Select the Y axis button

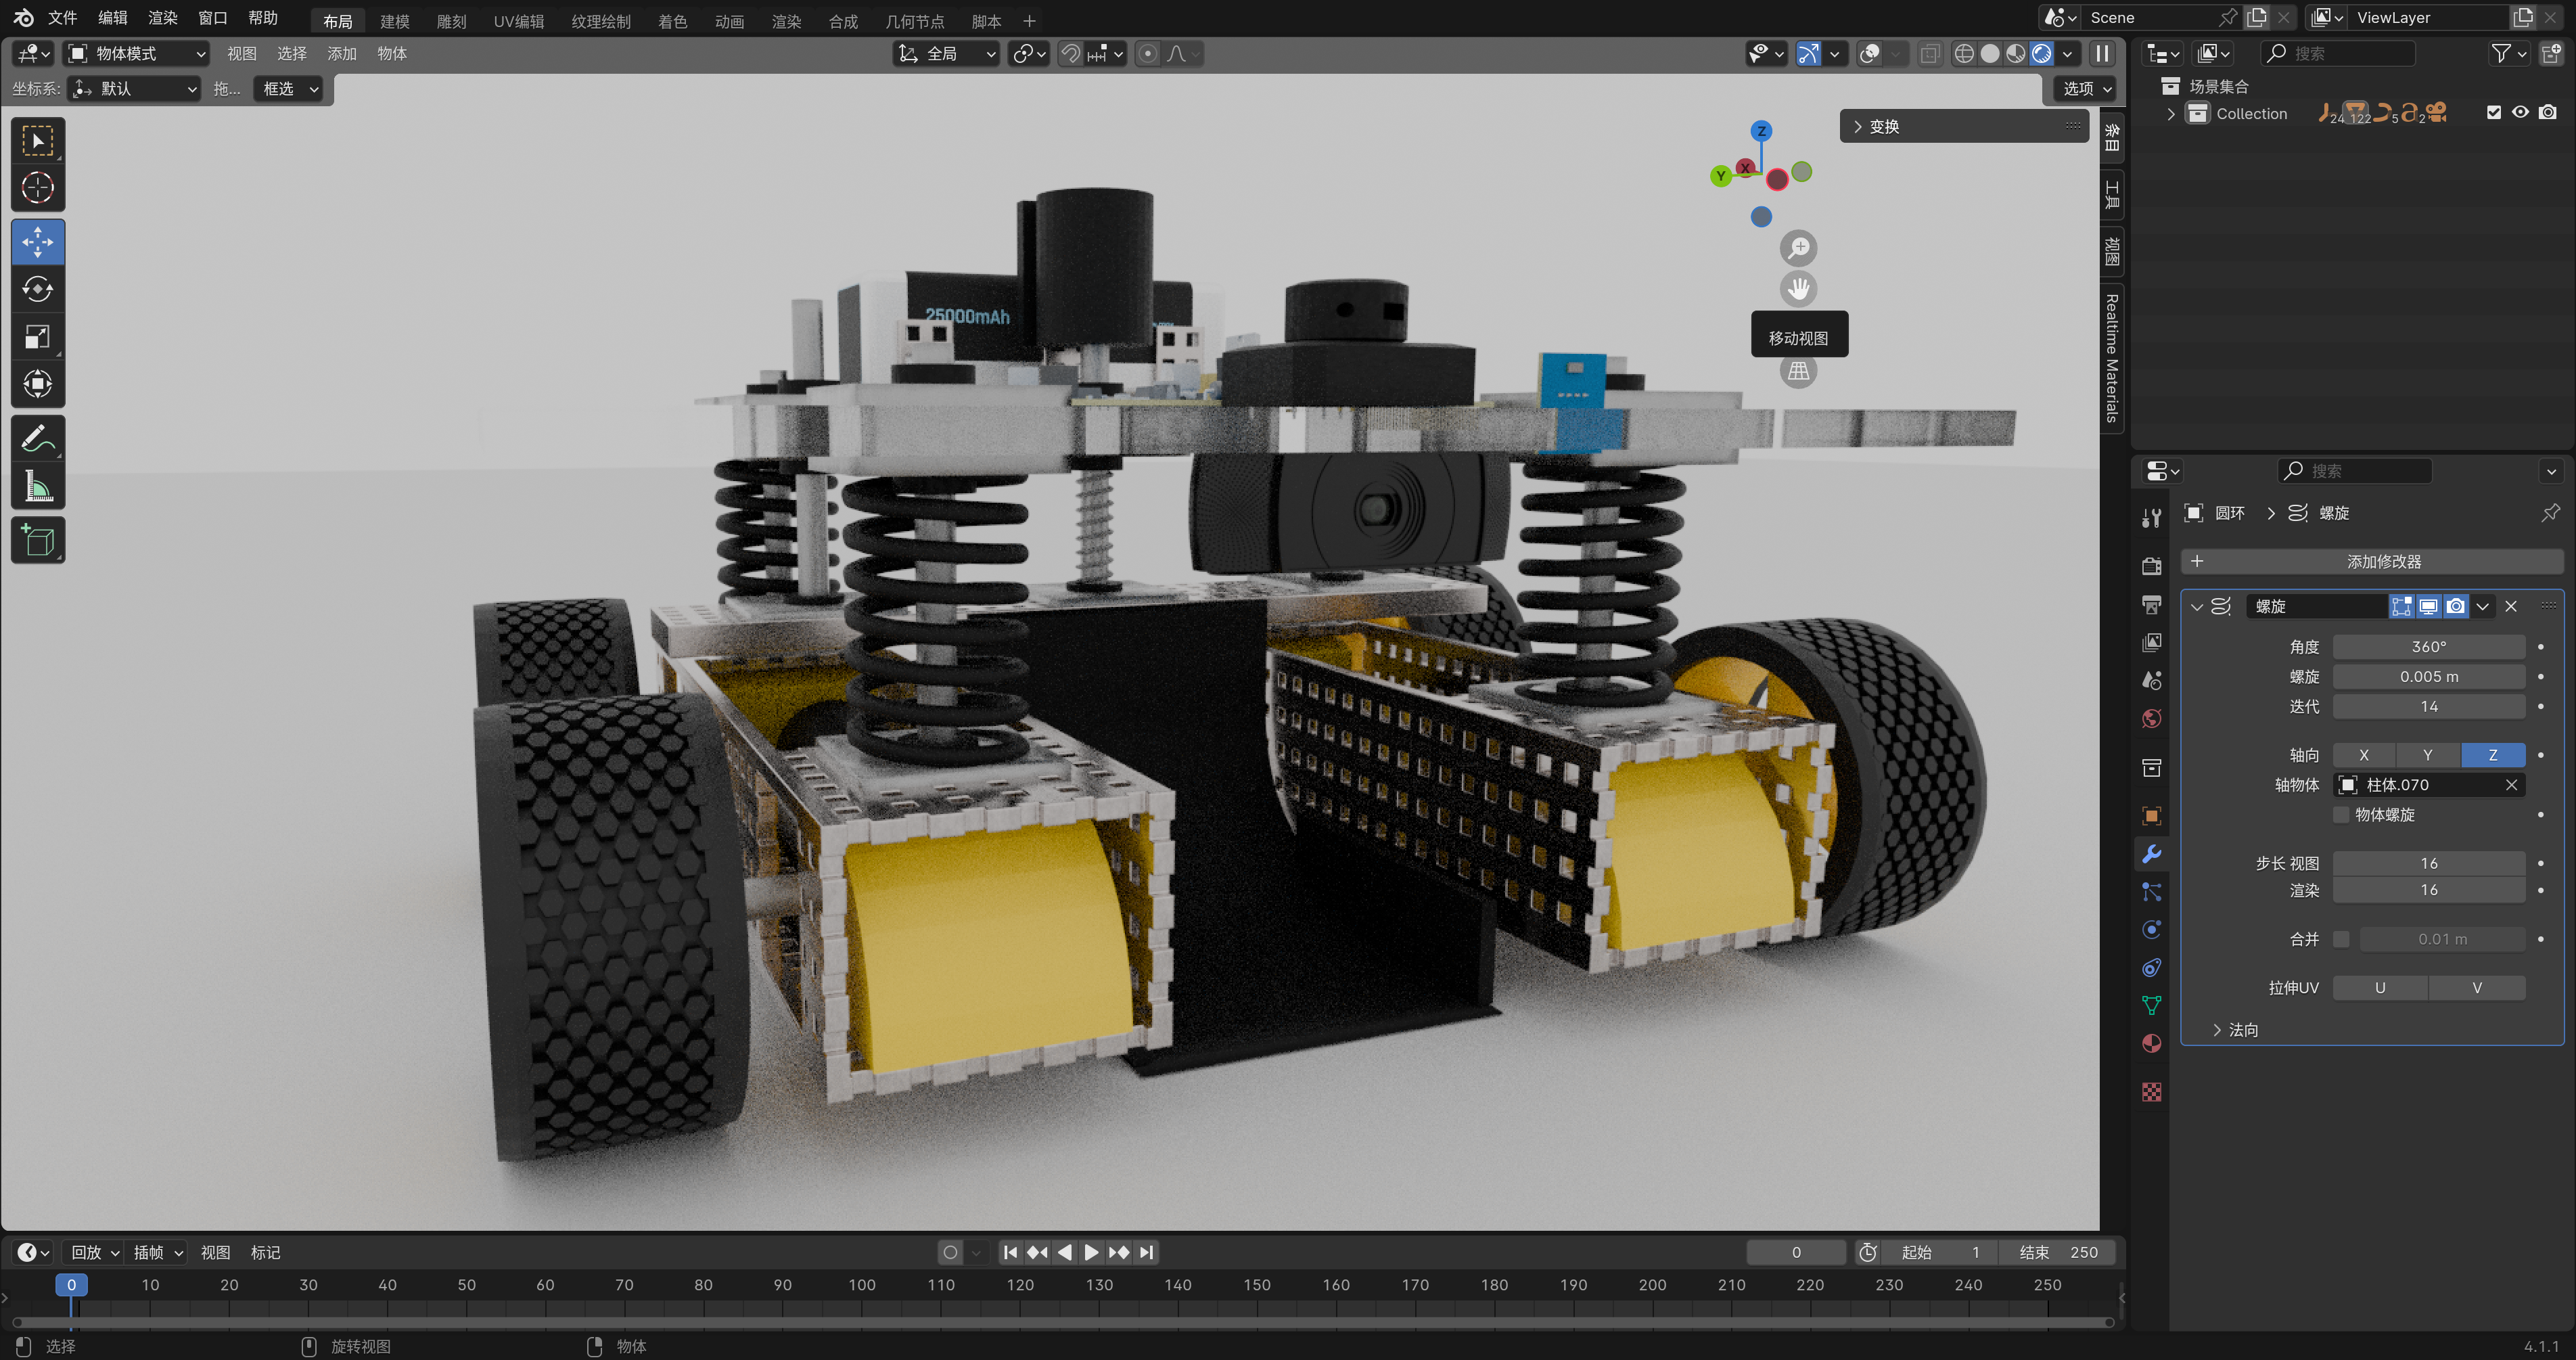click(2427, 755)
